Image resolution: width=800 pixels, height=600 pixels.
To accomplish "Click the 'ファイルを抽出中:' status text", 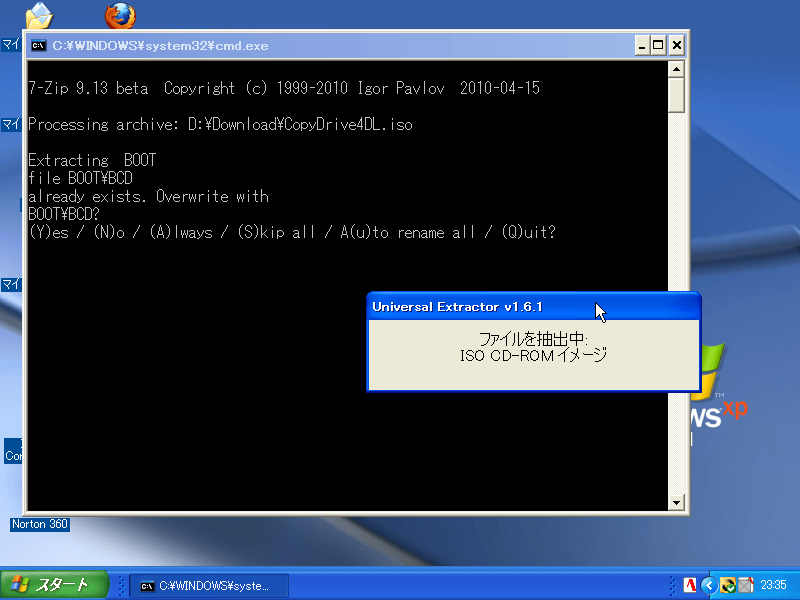I will point(534,339).
